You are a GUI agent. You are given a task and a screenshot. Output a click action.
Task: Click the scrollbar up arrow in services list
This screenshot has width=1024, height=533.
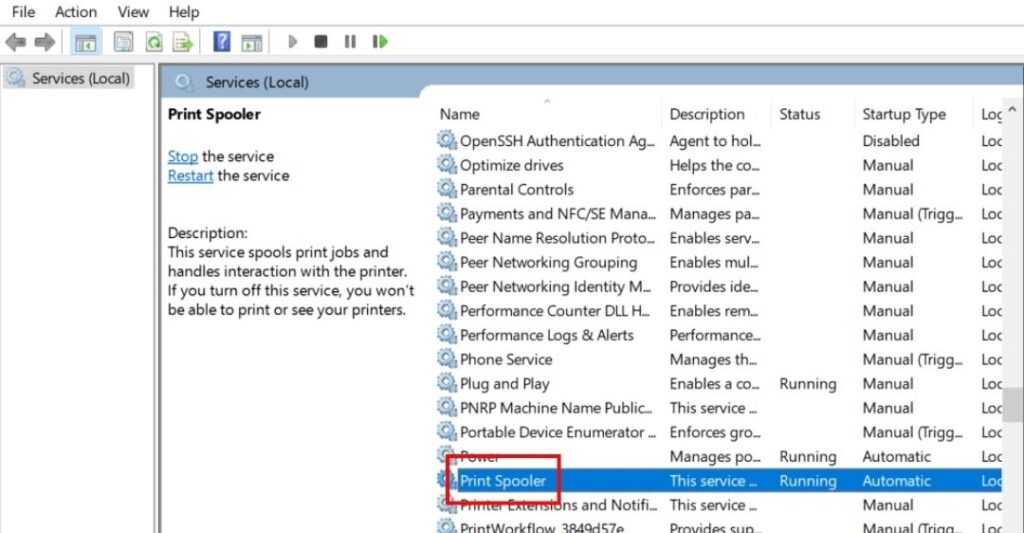[1013, 110]
